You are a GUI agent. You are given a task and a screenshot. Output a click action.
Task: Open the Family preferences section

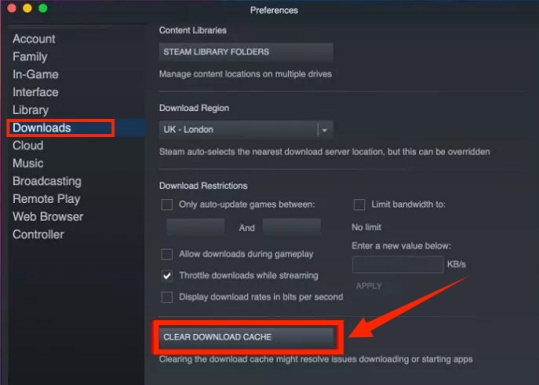[30, 57]
